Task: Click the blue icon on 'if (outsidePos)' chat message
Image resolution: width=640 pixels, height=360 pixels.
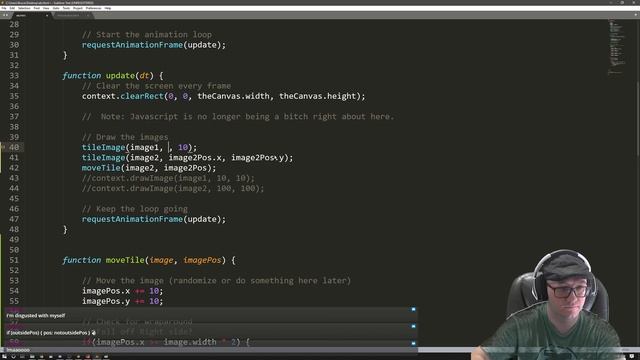Action: pos(413,327)
